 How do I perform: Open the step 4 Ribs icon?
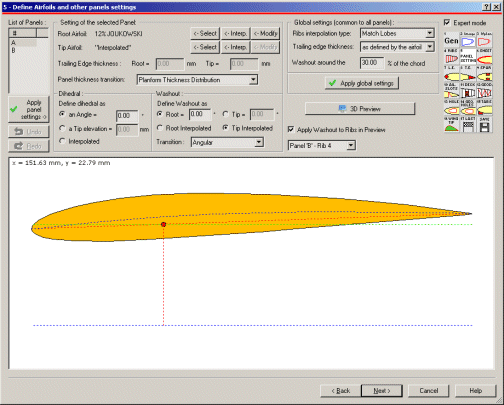tap(451, 57)
